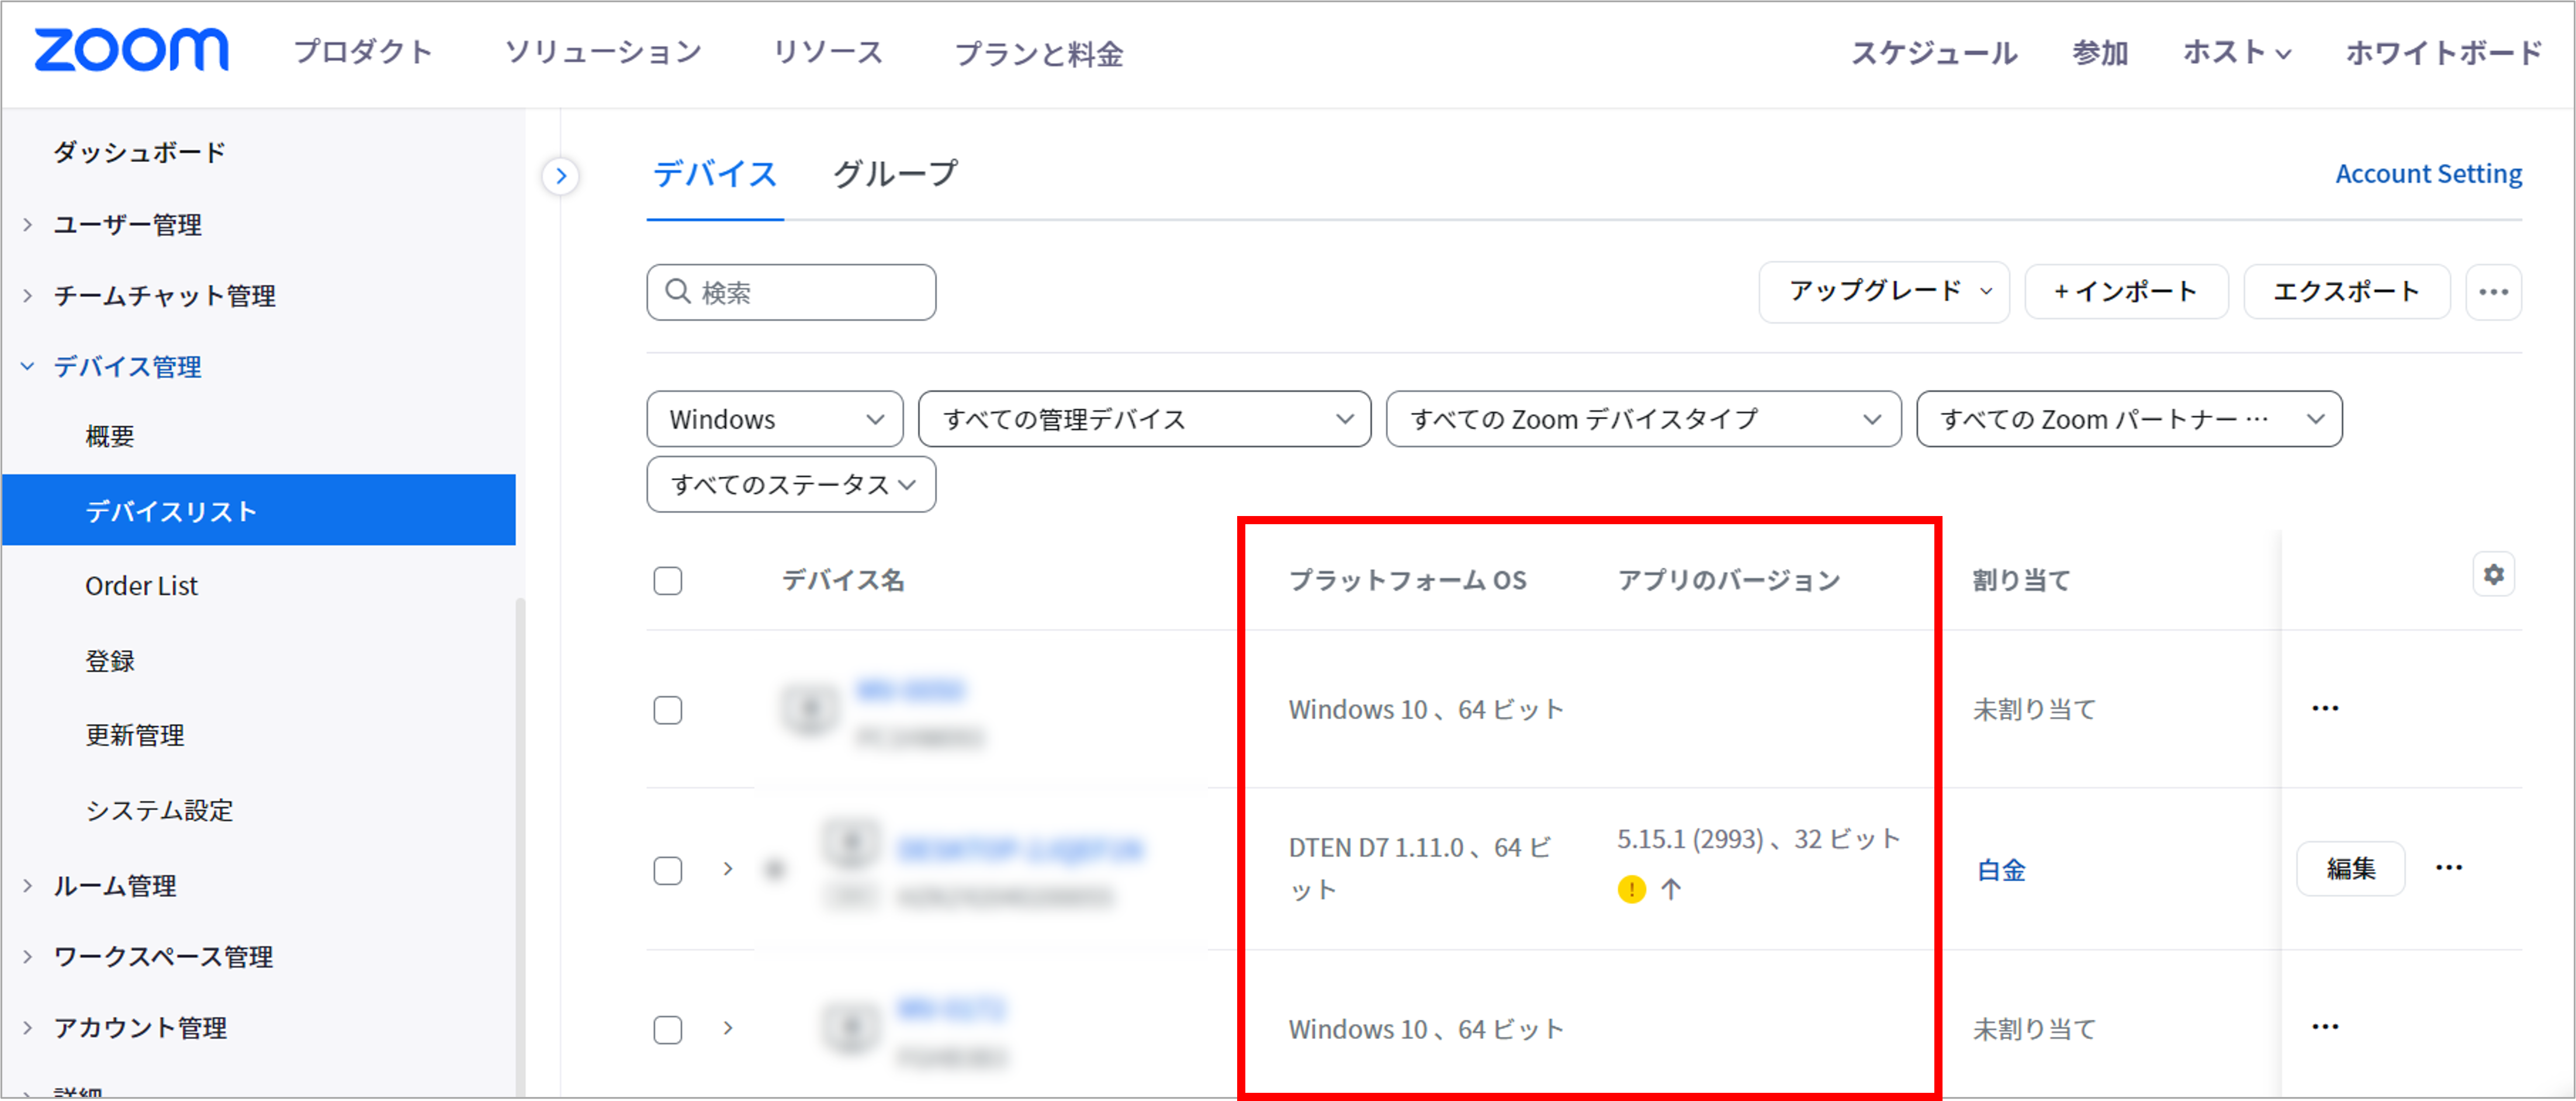Open the ホスト dropdown in the top bar
2576x1101 pixels.
tap(2236, 52)
